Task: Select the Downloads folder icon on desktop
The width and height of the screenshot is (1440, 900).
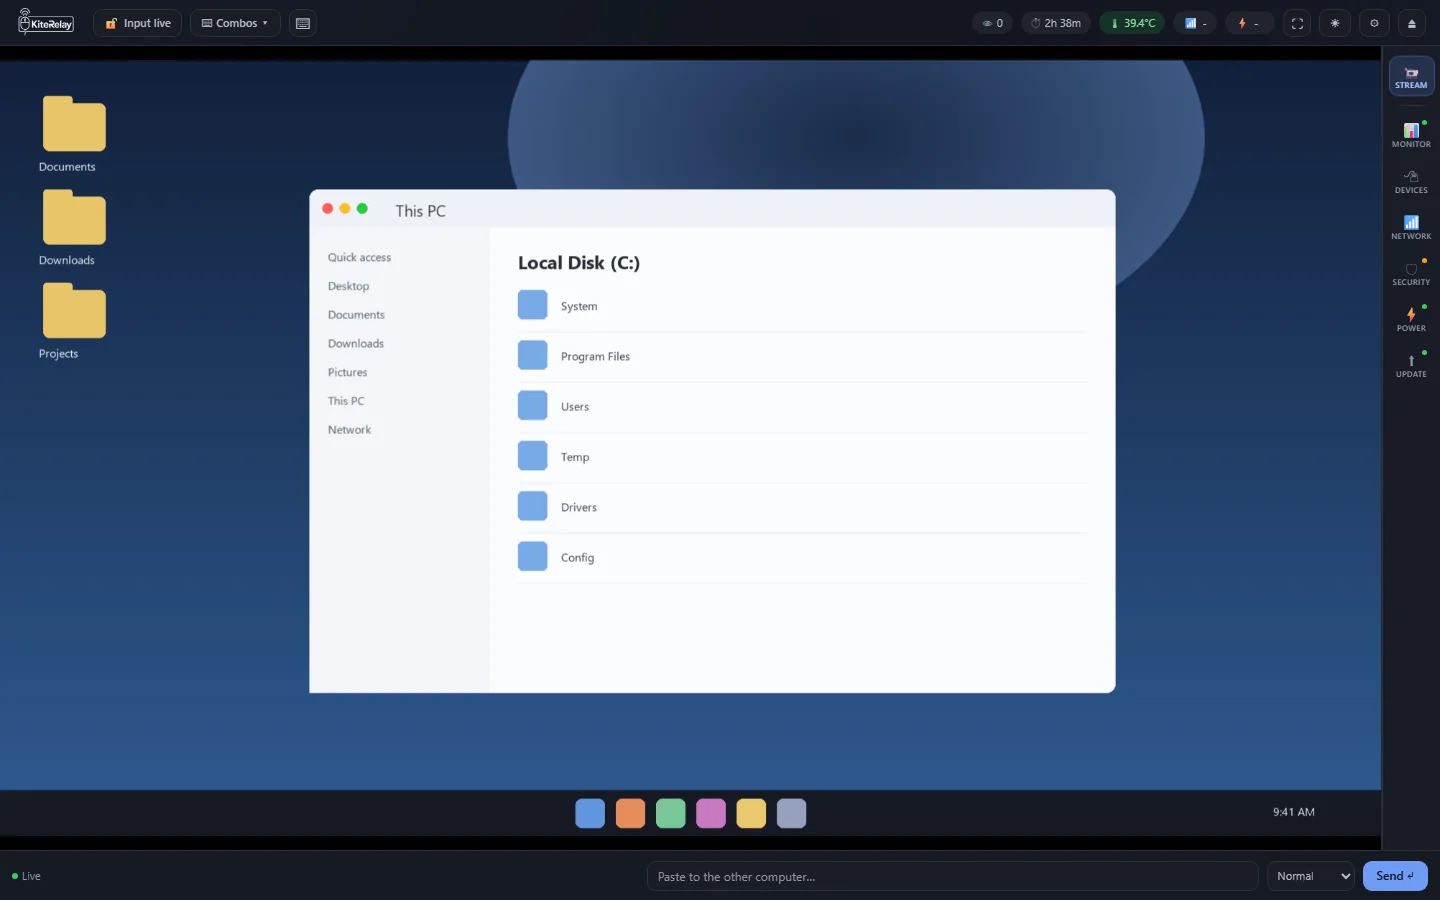Action: click(74, 217)
